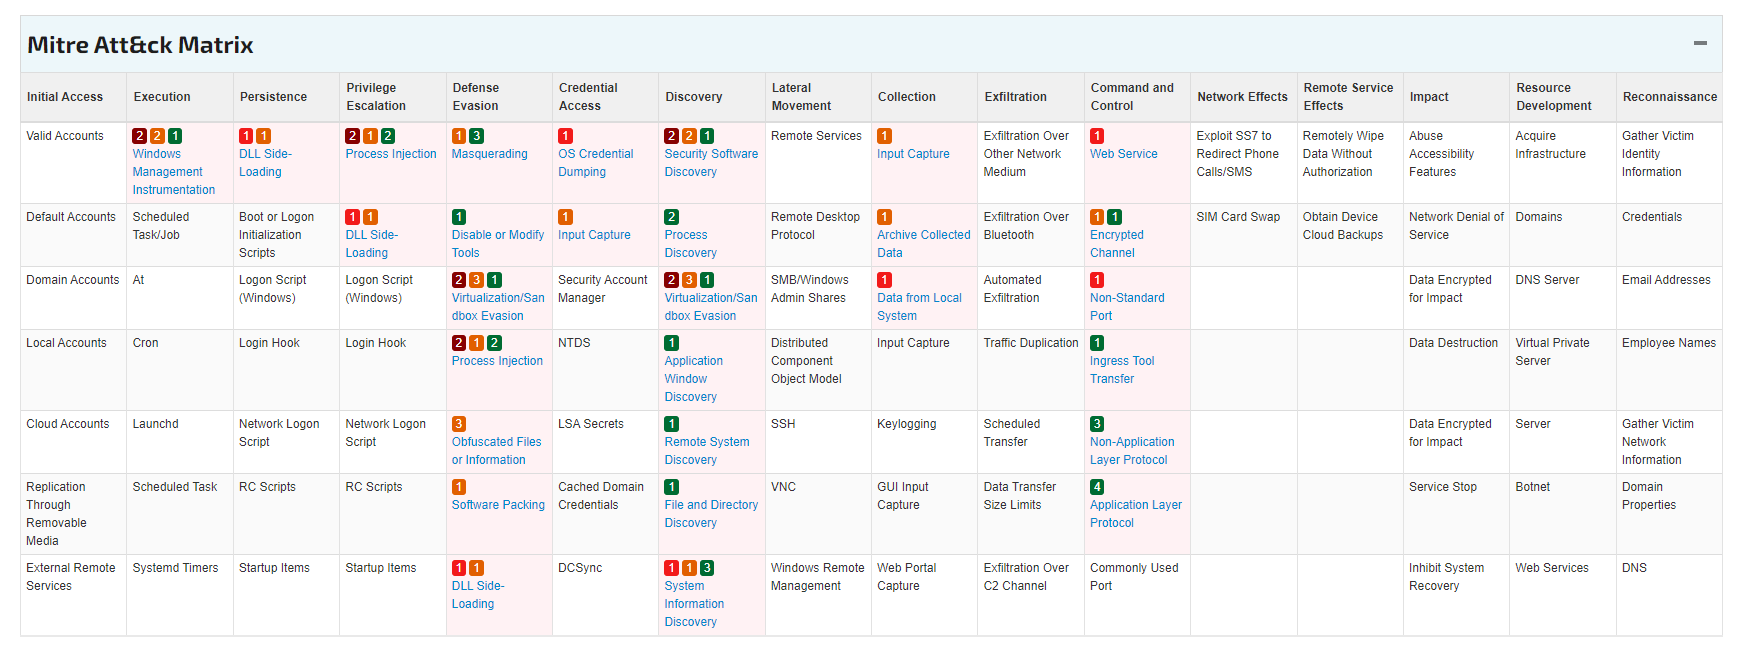Select the Valid Accounts cell
Viewport: 1751px width, 670px height.
73,163
